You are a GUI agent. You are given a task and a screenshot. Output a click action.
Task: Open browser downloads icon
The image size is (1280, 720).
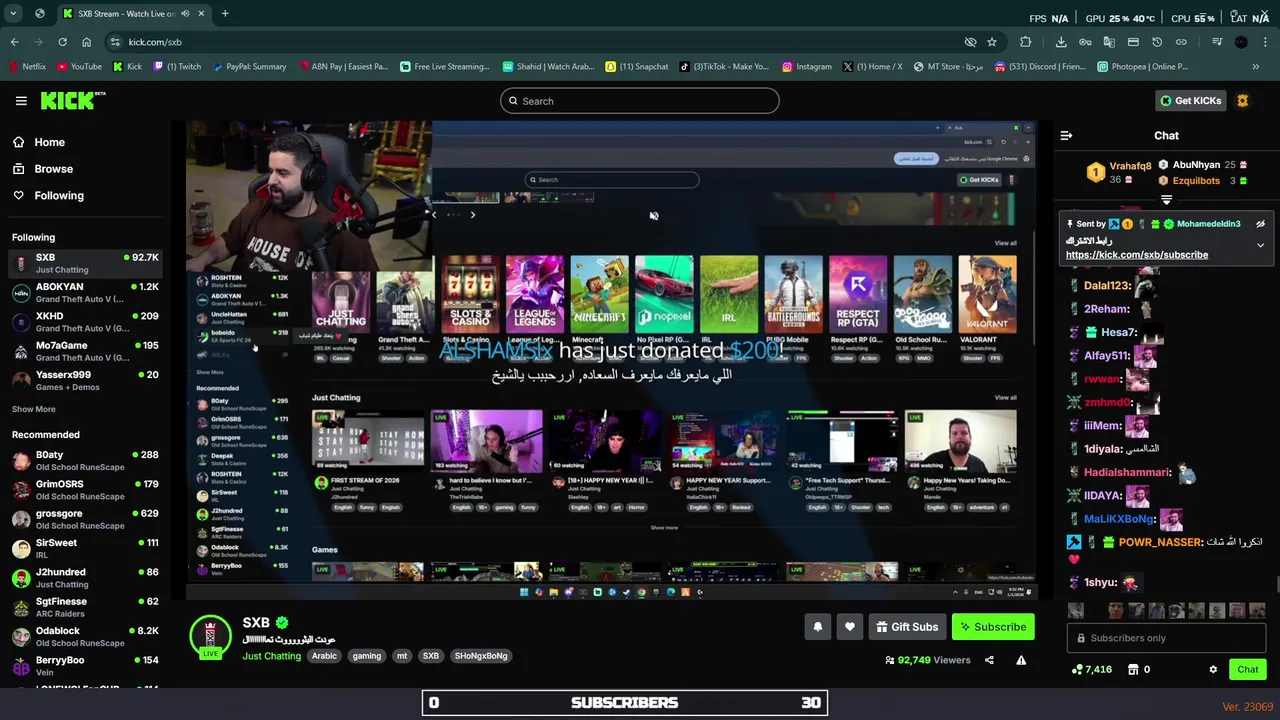[1061, 42]
